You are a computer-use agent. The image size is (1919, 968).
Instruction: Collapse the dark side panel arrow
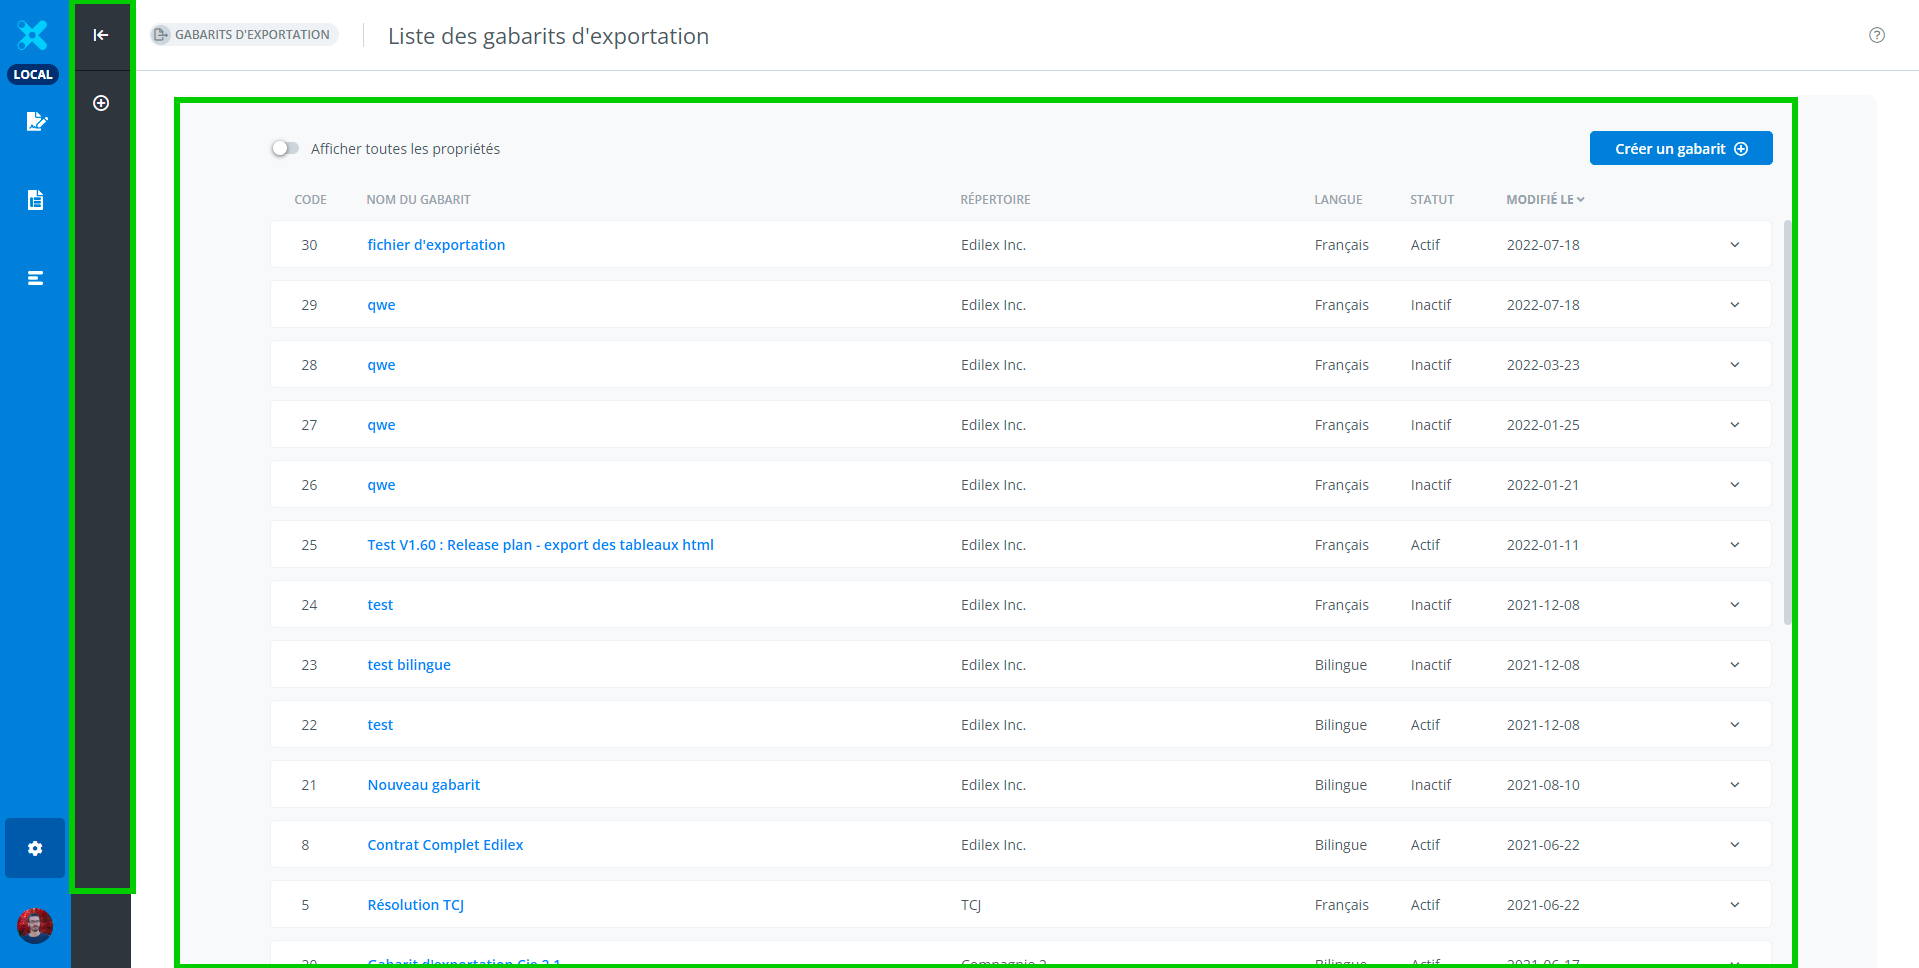[101, 35]
